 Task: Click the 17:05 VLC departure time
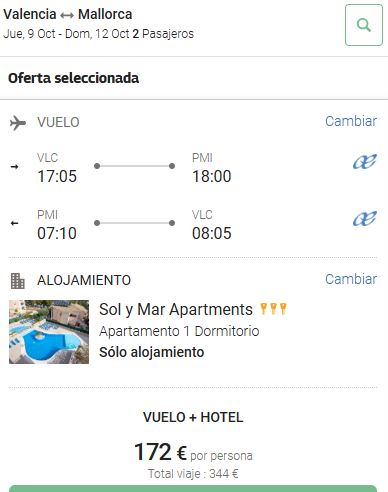57,176
